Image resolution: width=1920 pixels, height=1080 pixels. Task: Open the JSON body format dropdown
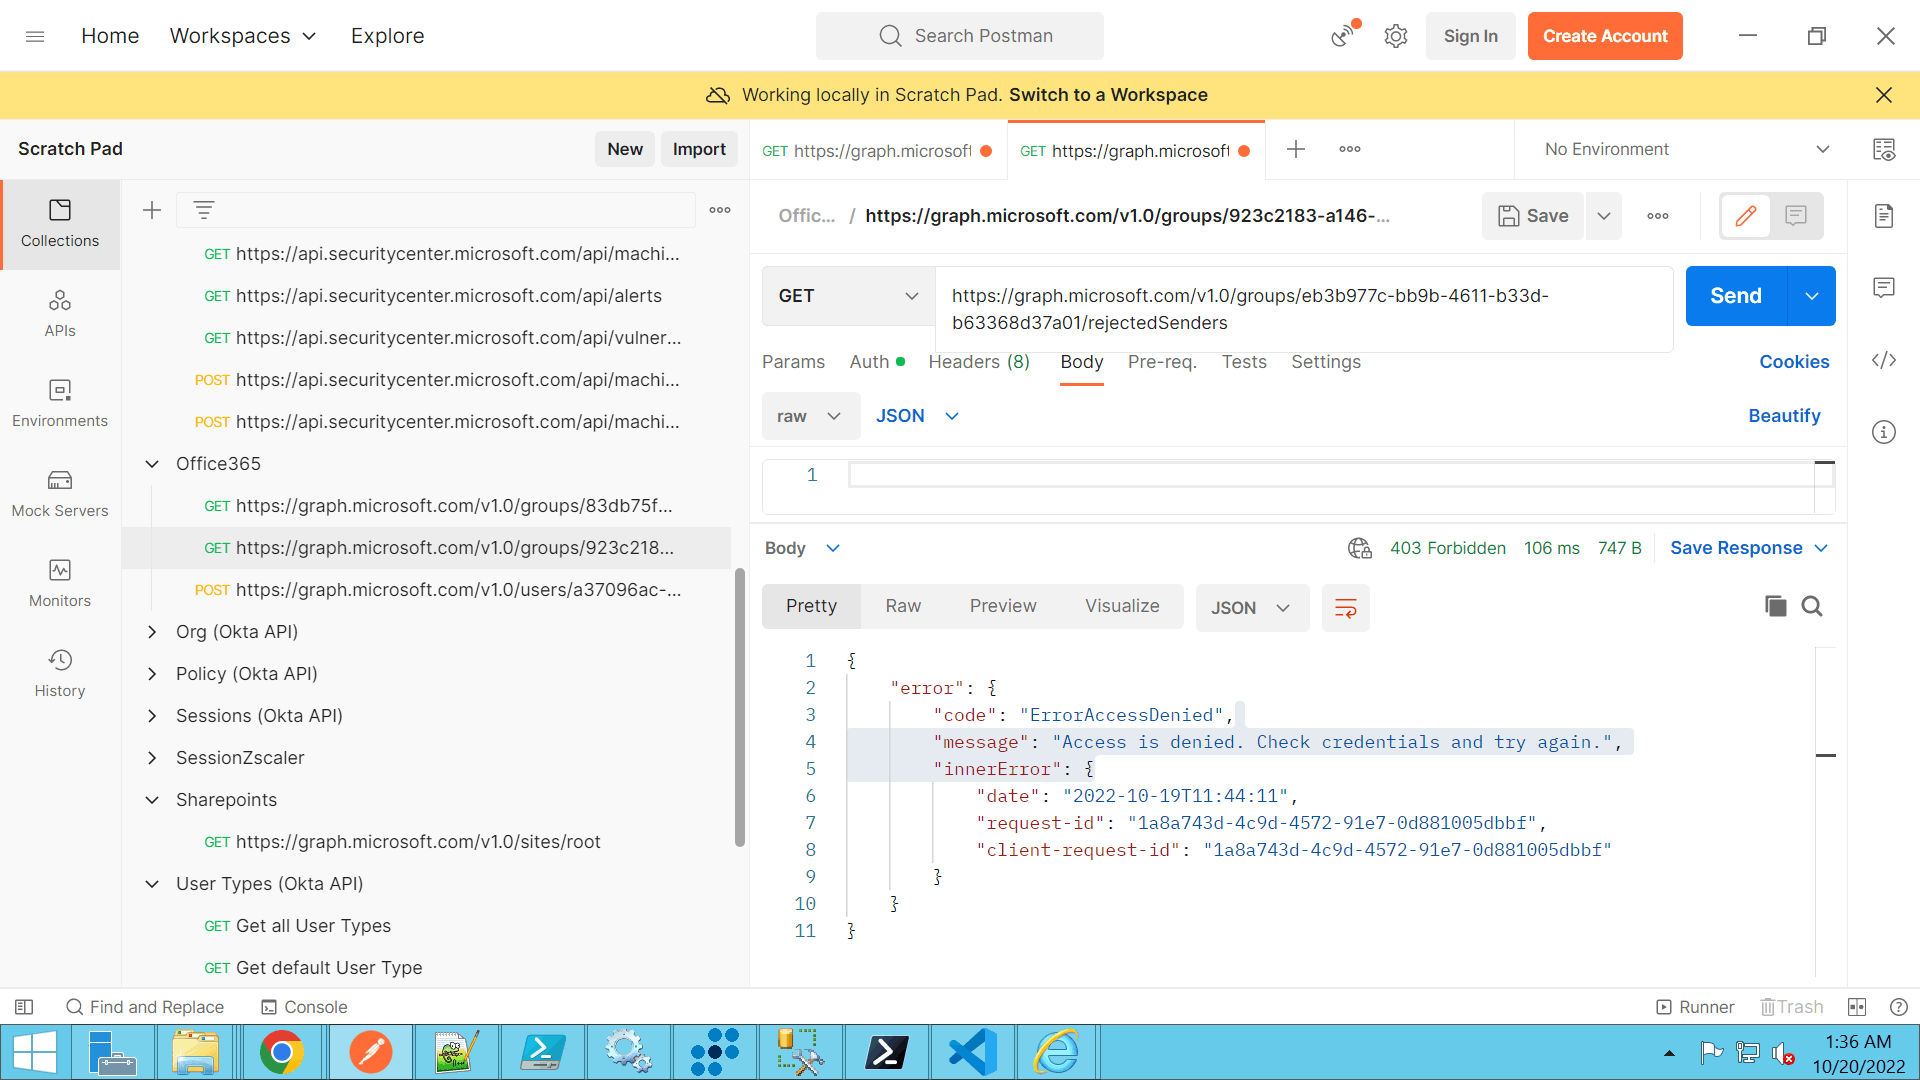(x=918, y=416)
